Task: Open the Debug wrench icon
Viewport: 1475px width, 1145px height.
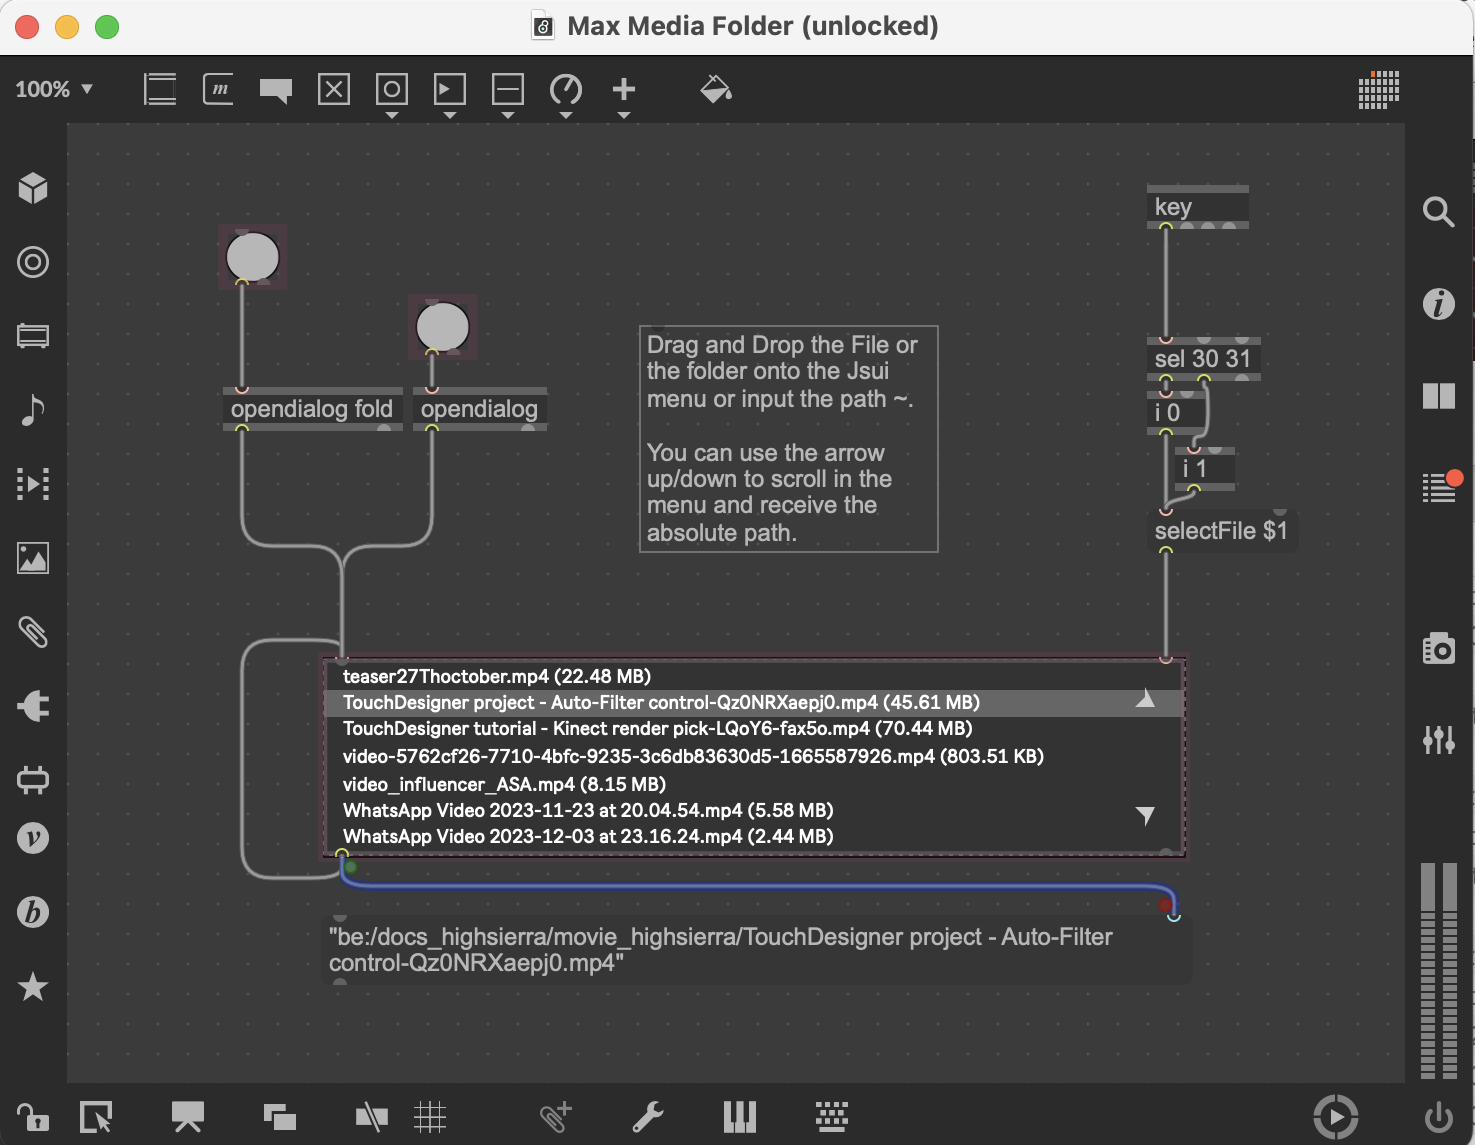Action: pos(648,1117)
